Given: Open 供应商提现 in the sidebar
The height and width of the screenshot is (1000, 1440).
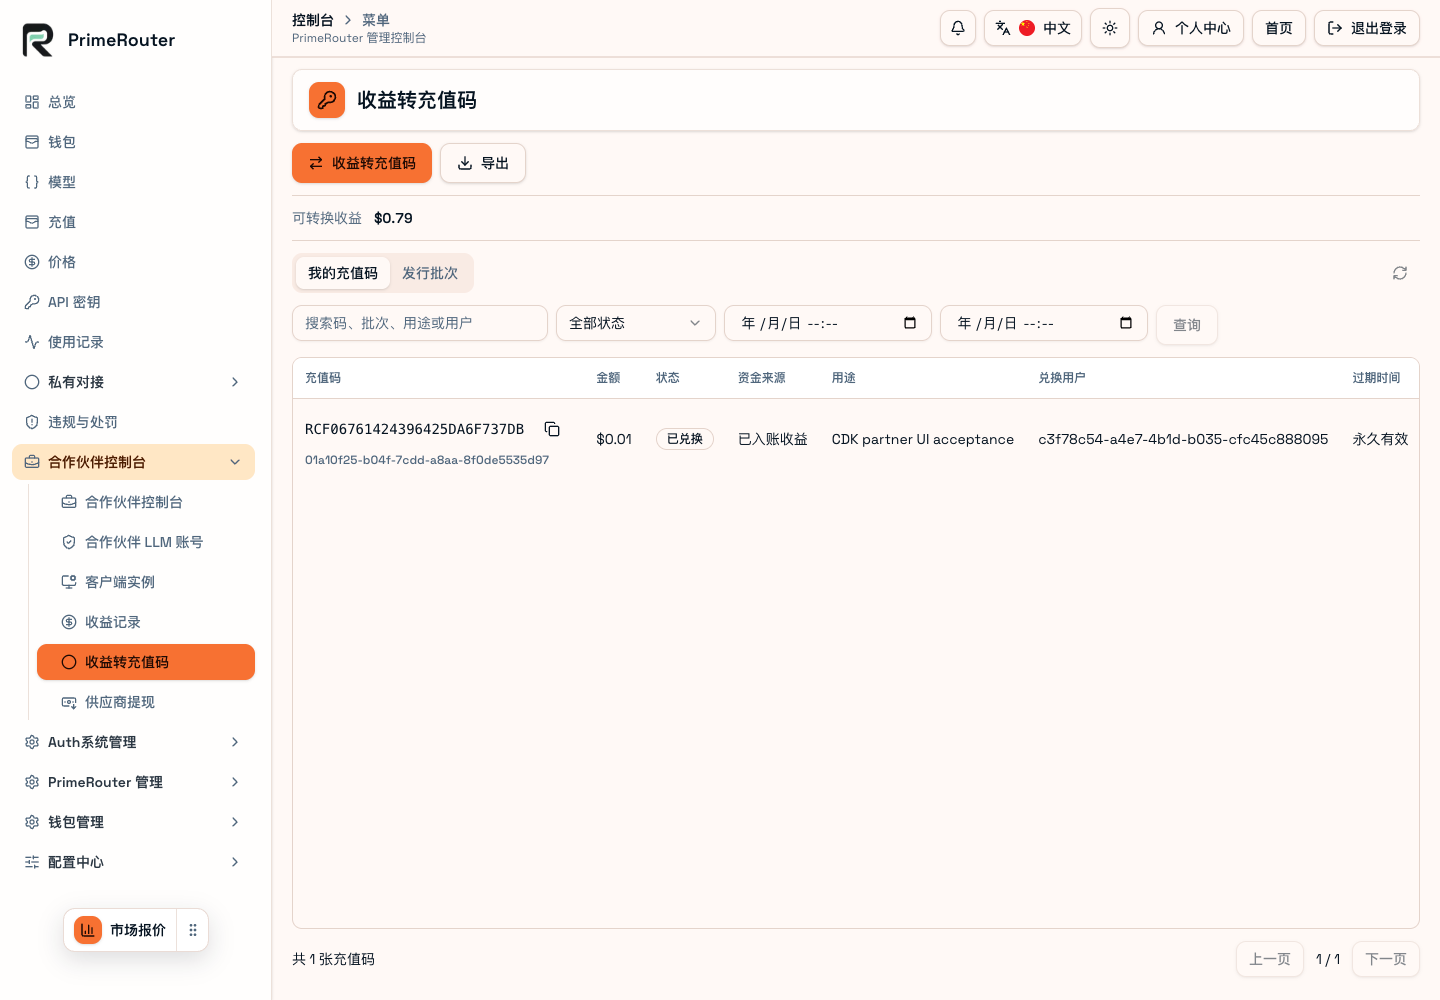Looking at the screenshot, I should click(146, 702).
